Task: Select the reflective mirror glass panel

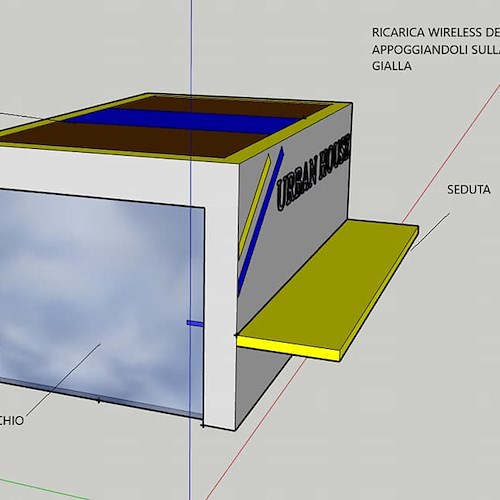Action: point(100,300)
